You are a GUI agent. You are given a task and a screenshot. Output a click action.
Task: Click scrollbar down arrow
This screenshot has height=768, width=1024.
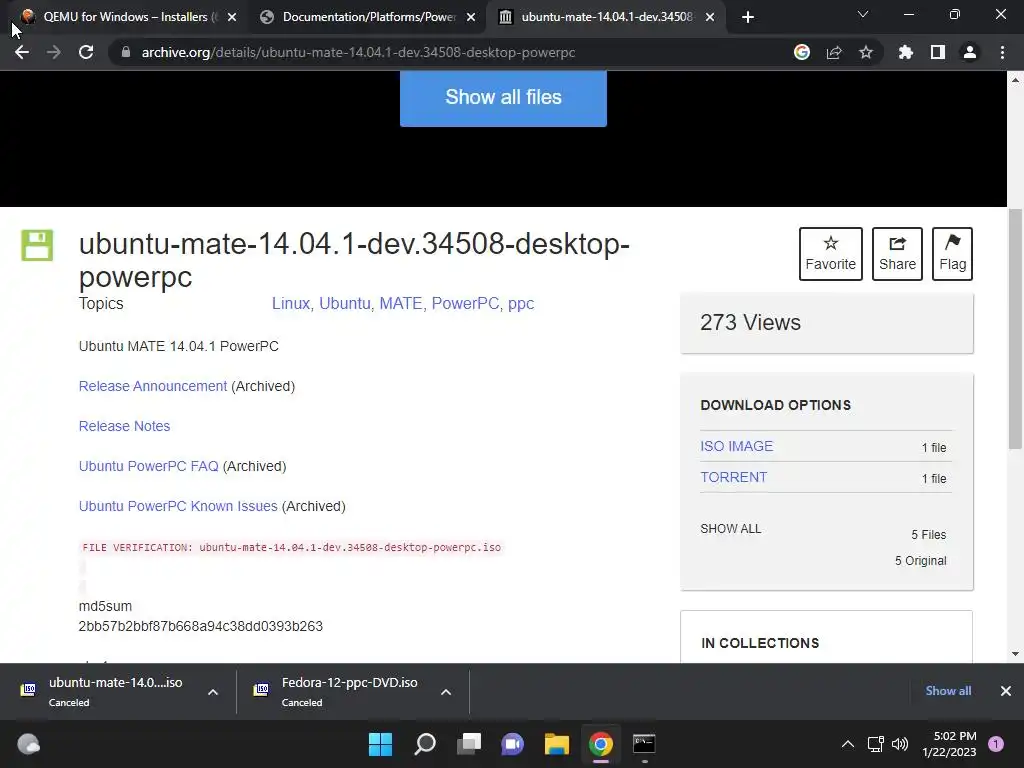(x=1015, y=654)
